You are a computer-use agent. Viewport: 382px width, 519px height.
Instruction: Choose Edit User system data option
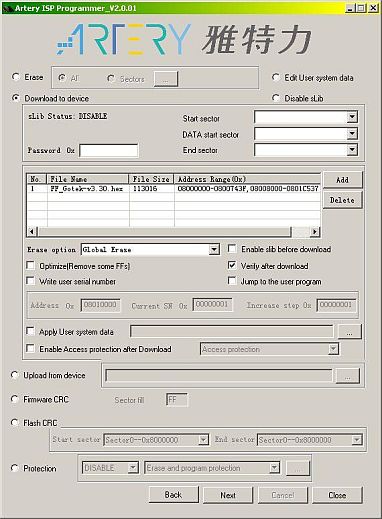click(275, 77)
